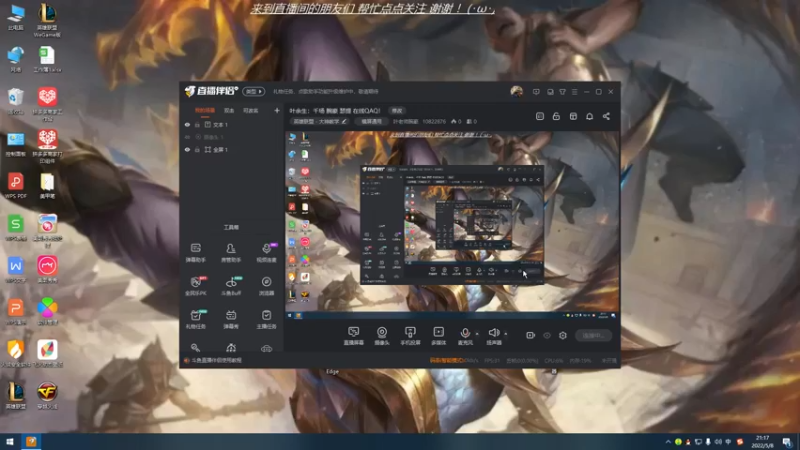The image size is (800, 450).
Task: Click the danmaku panel icon in the header
Action: point(540,116)
